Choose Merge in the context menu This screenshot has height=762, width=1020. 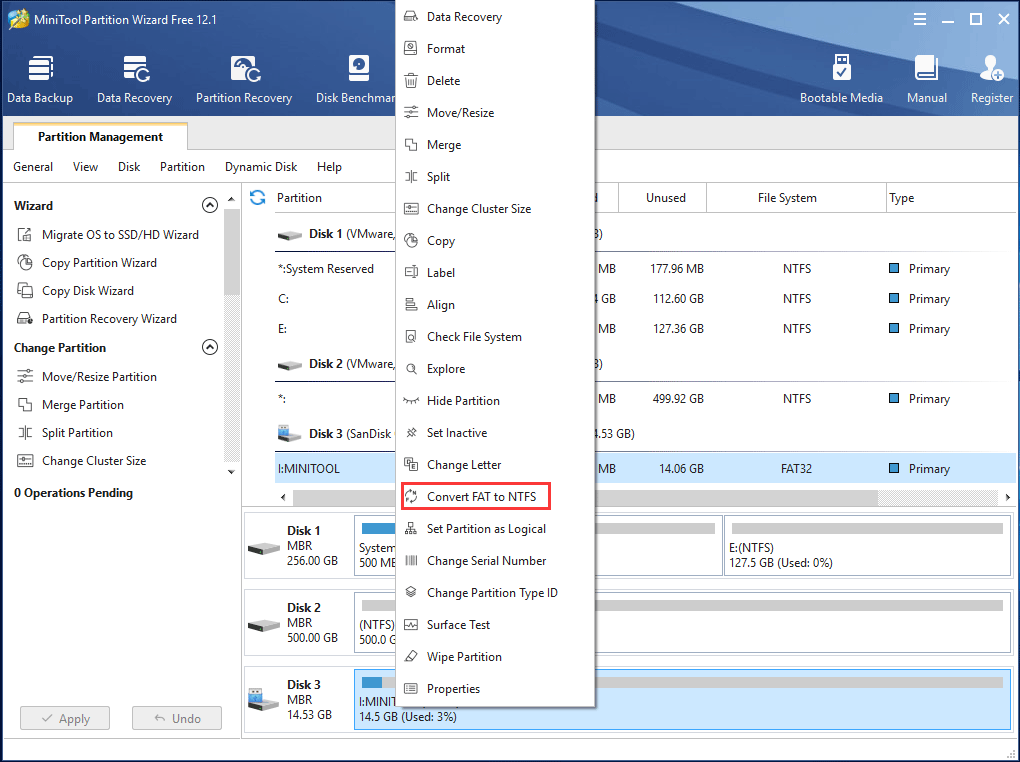(x=495, y=144)
